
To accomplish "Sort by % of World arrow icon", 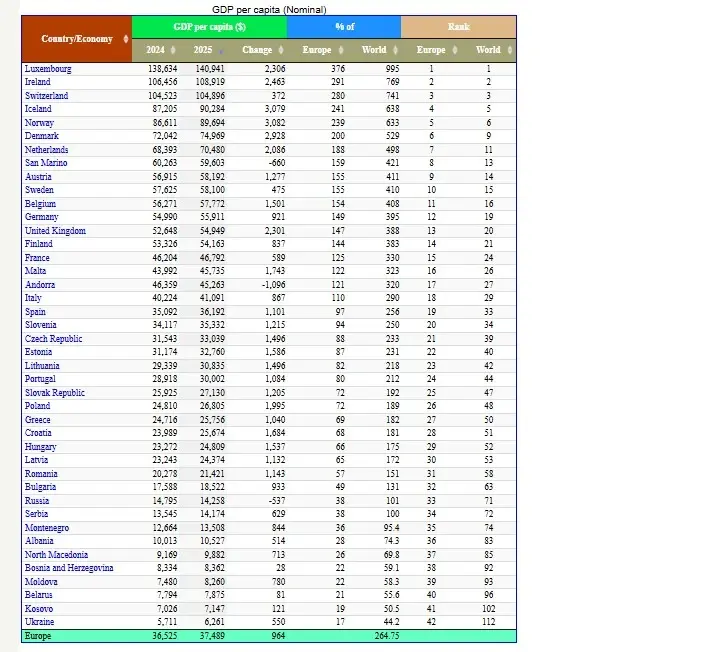I will 394,50.
